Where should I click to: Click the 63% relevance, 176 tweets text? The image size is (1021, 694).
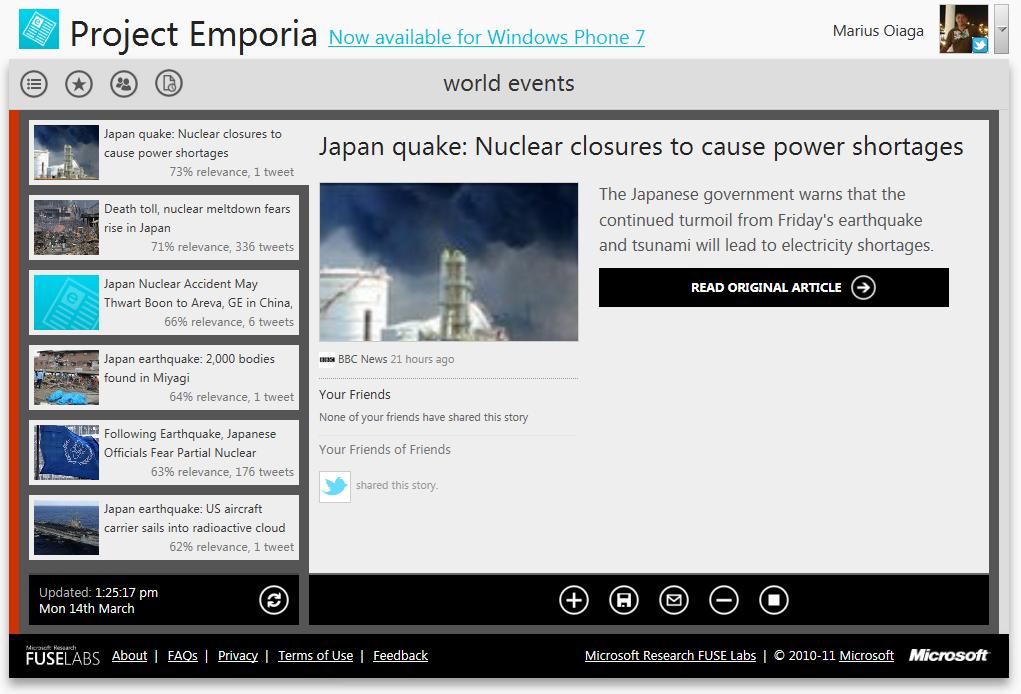tap(222, 471)
